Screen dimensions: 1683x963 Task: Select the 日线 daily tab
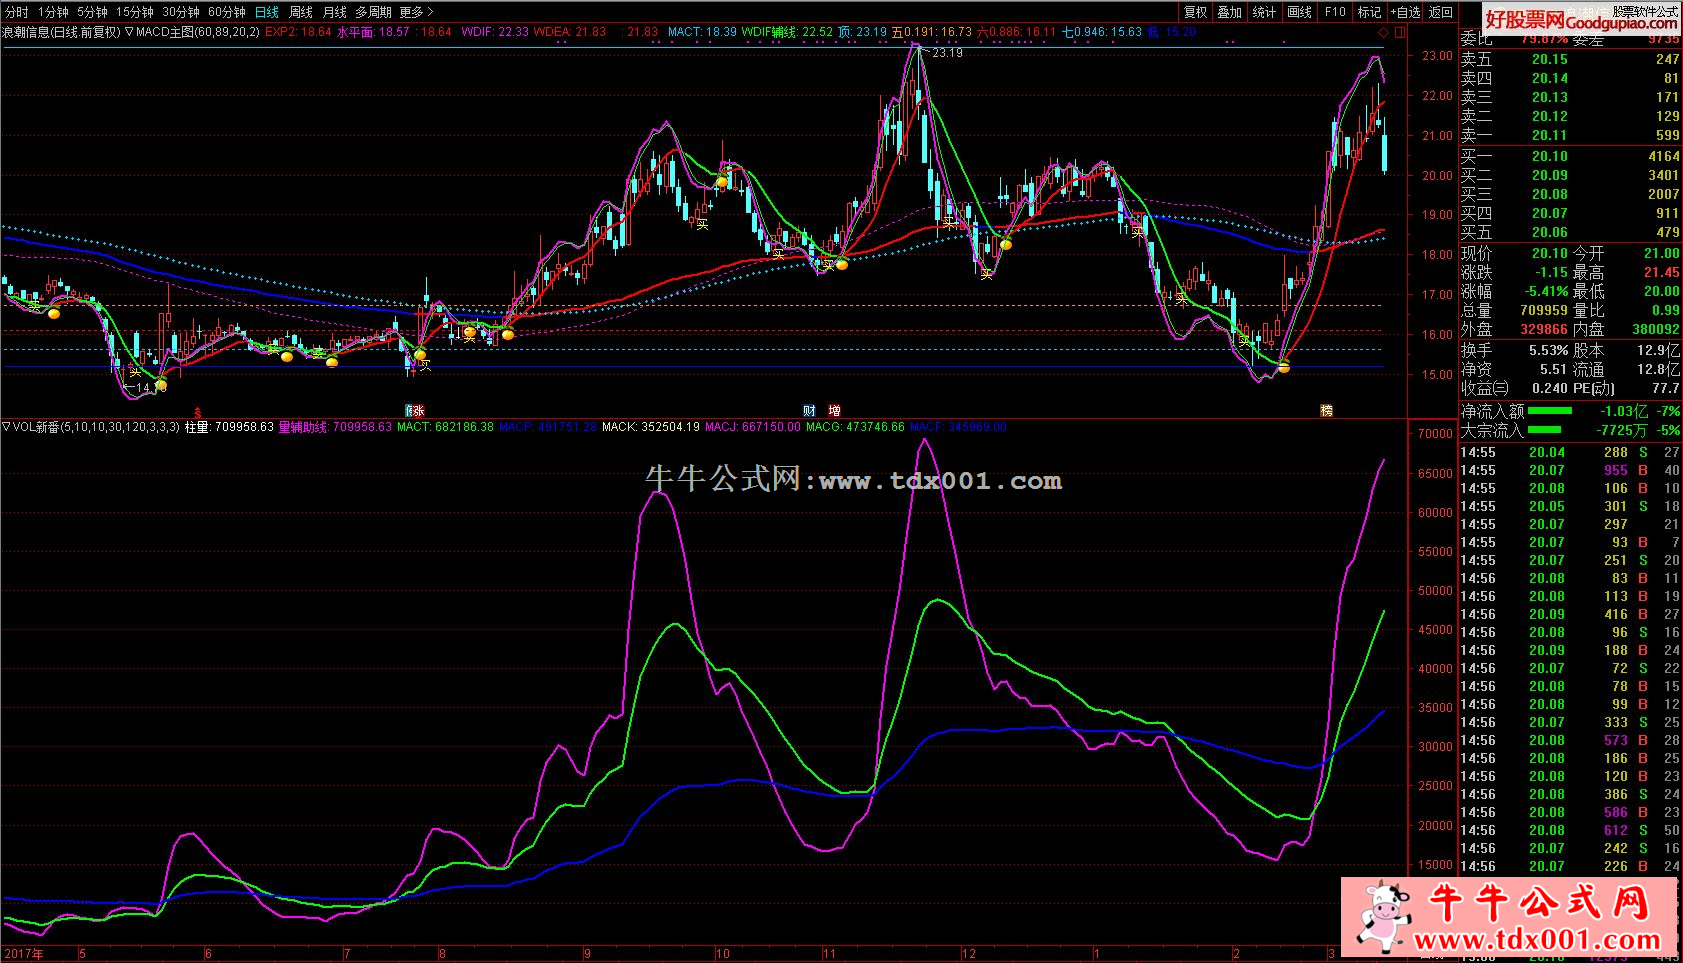tap(267, 12)
